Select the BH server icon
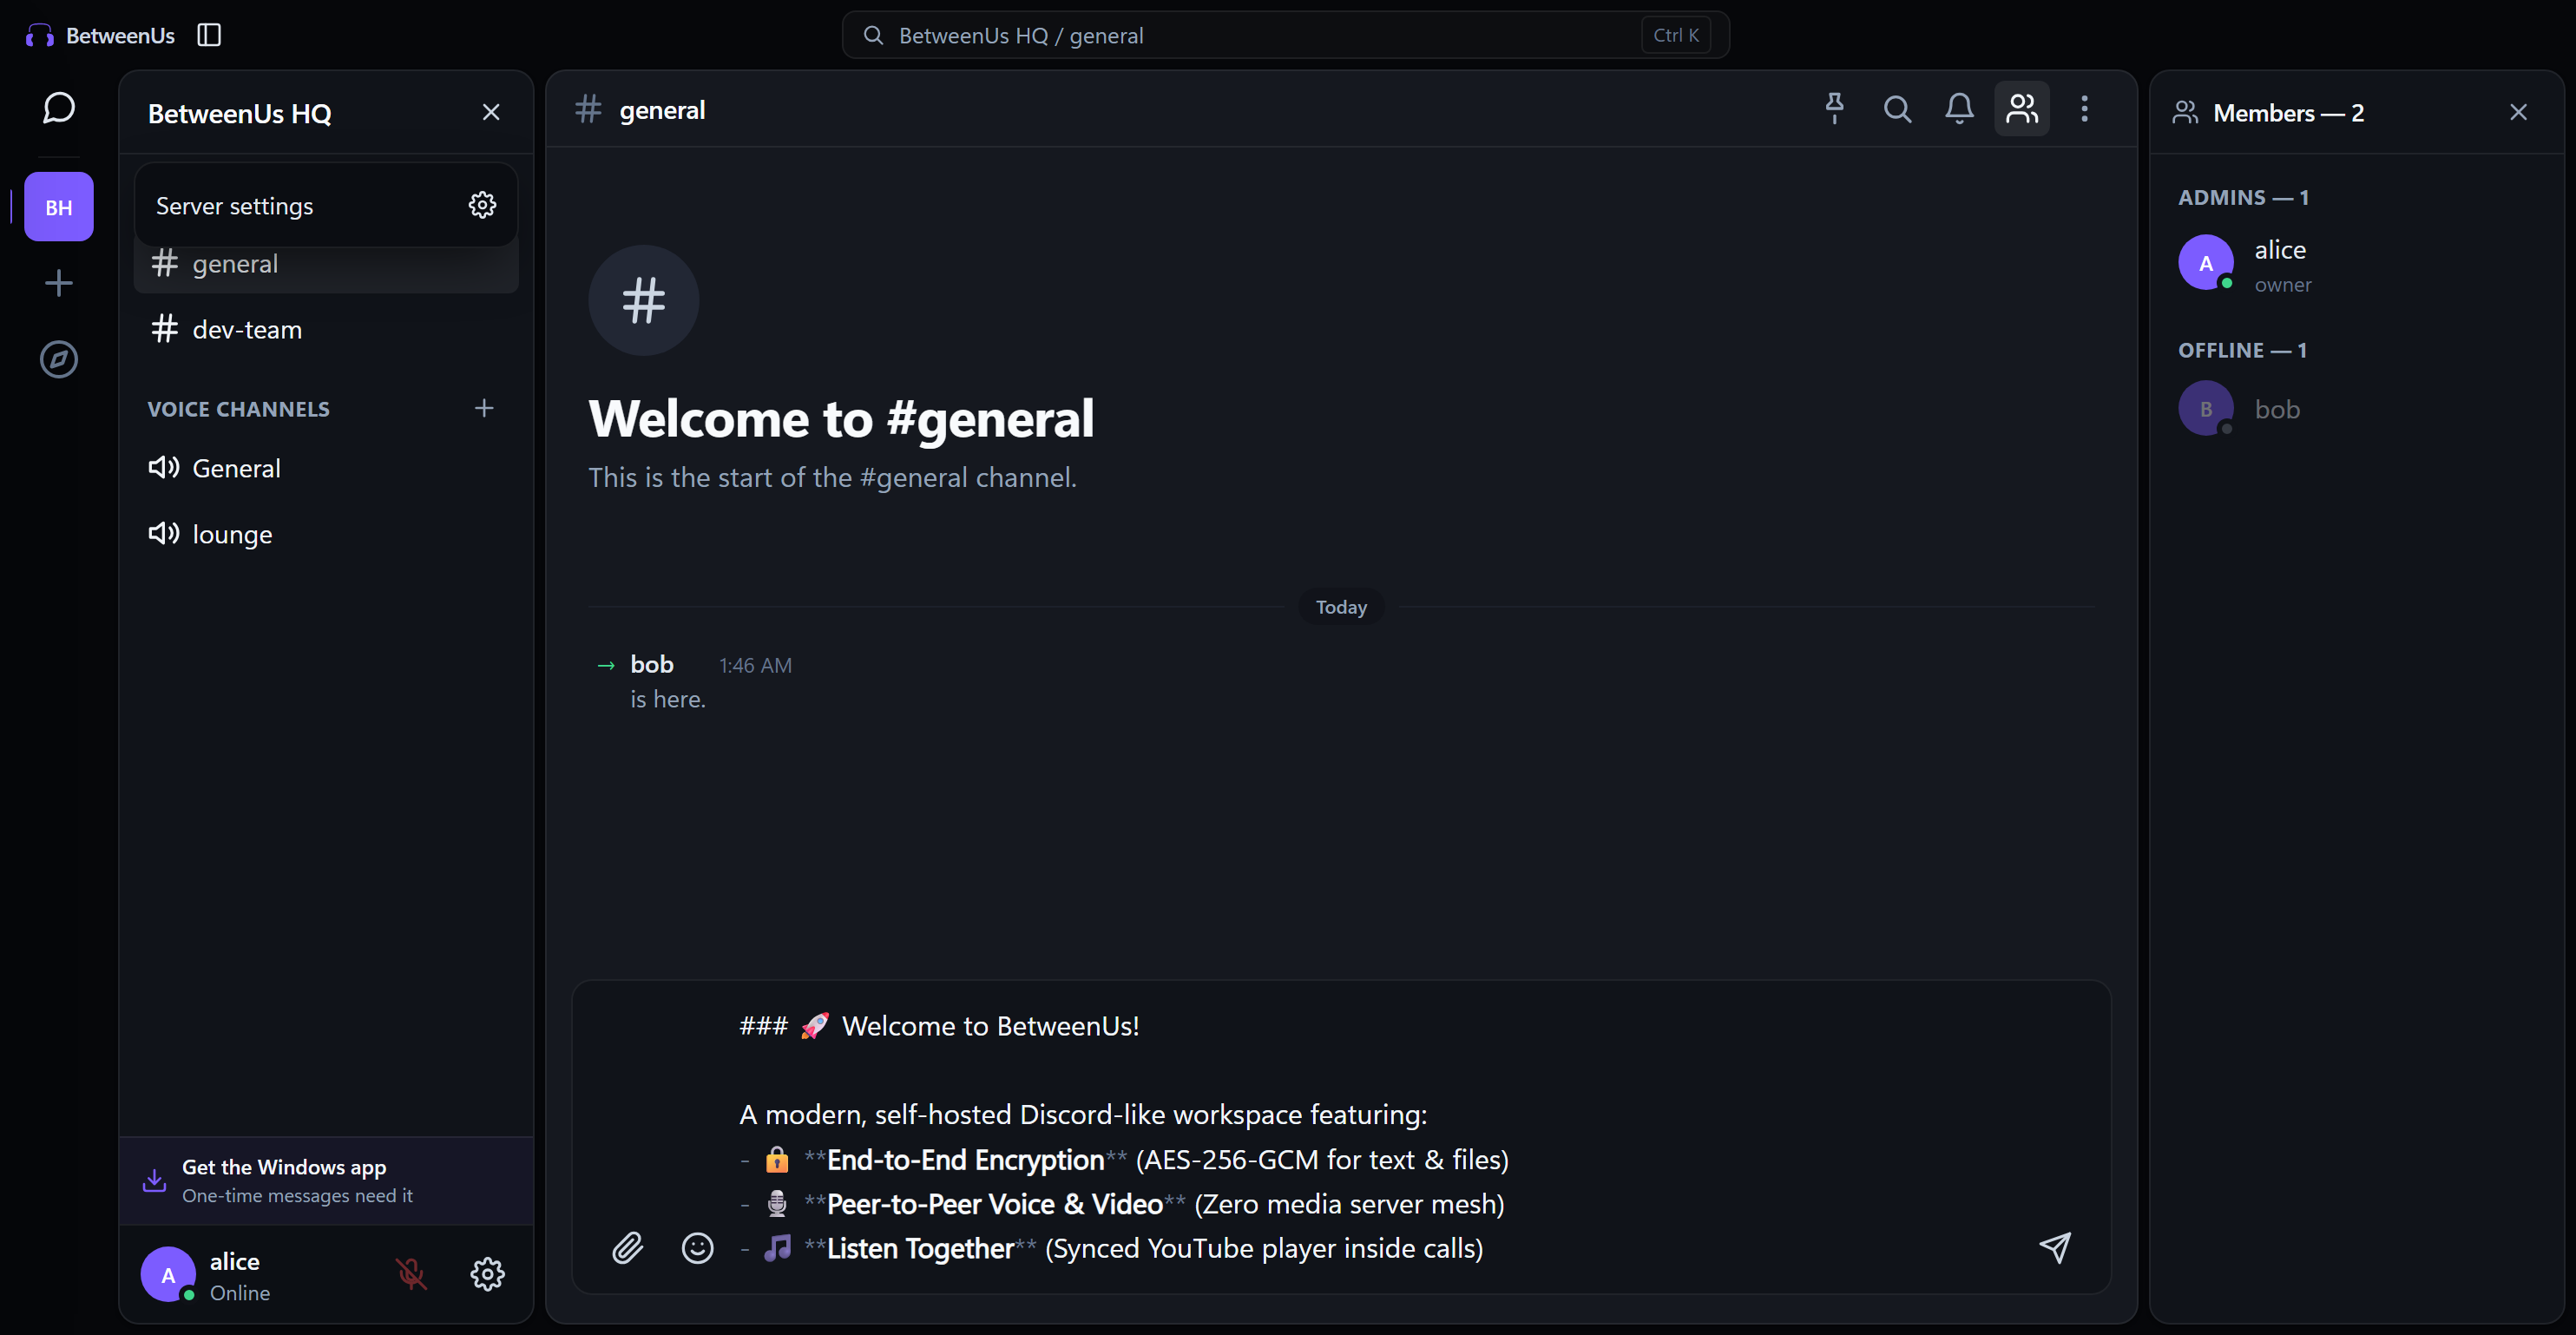The height and width of the screenshot is (1335, 2576). point(59,207)
